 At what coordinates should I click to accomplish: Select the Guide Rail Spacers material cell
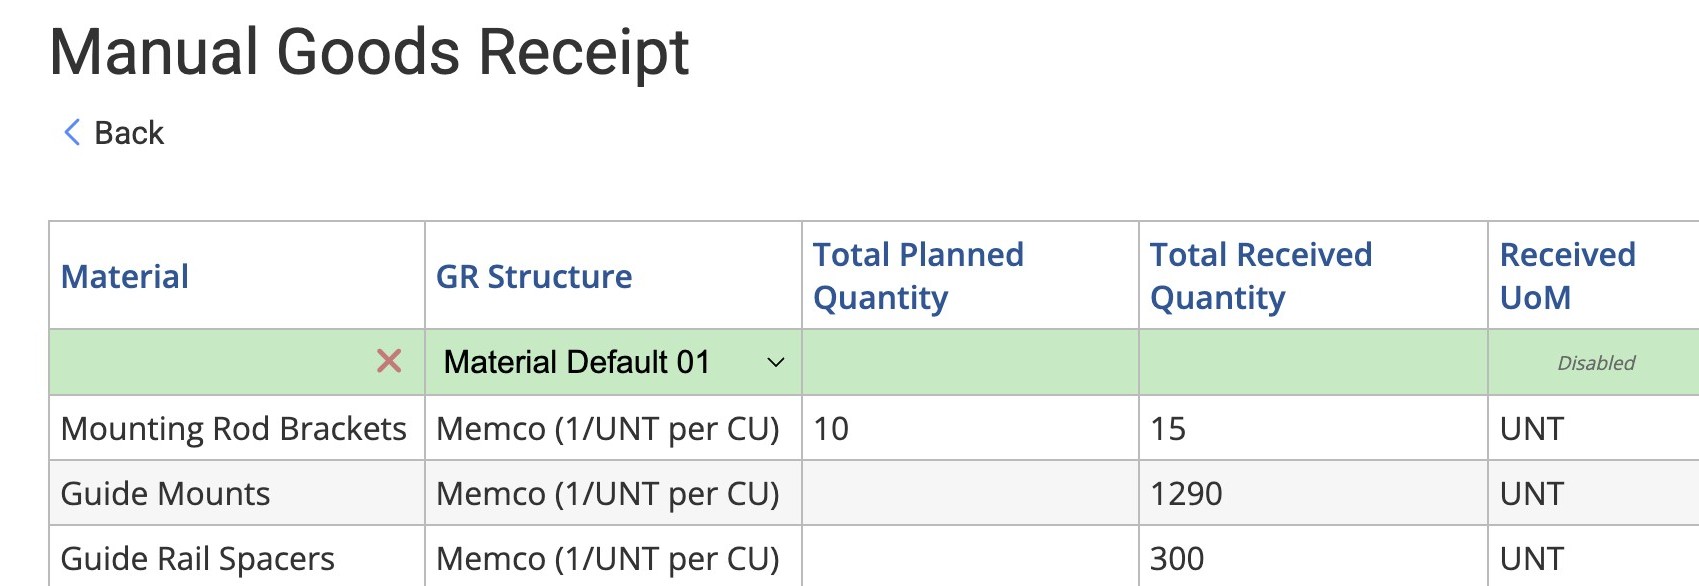(x=198, y=558)
